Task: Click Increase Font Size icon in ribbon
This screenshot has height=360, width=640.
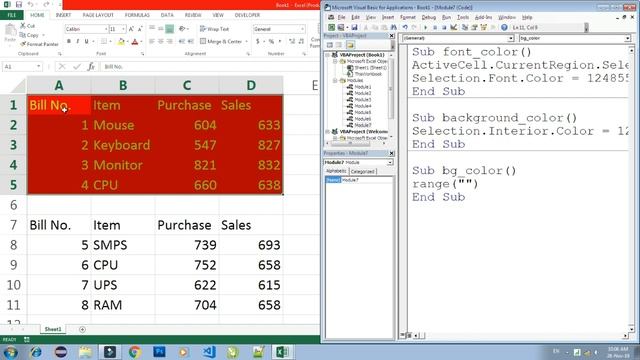Action: 131,29
